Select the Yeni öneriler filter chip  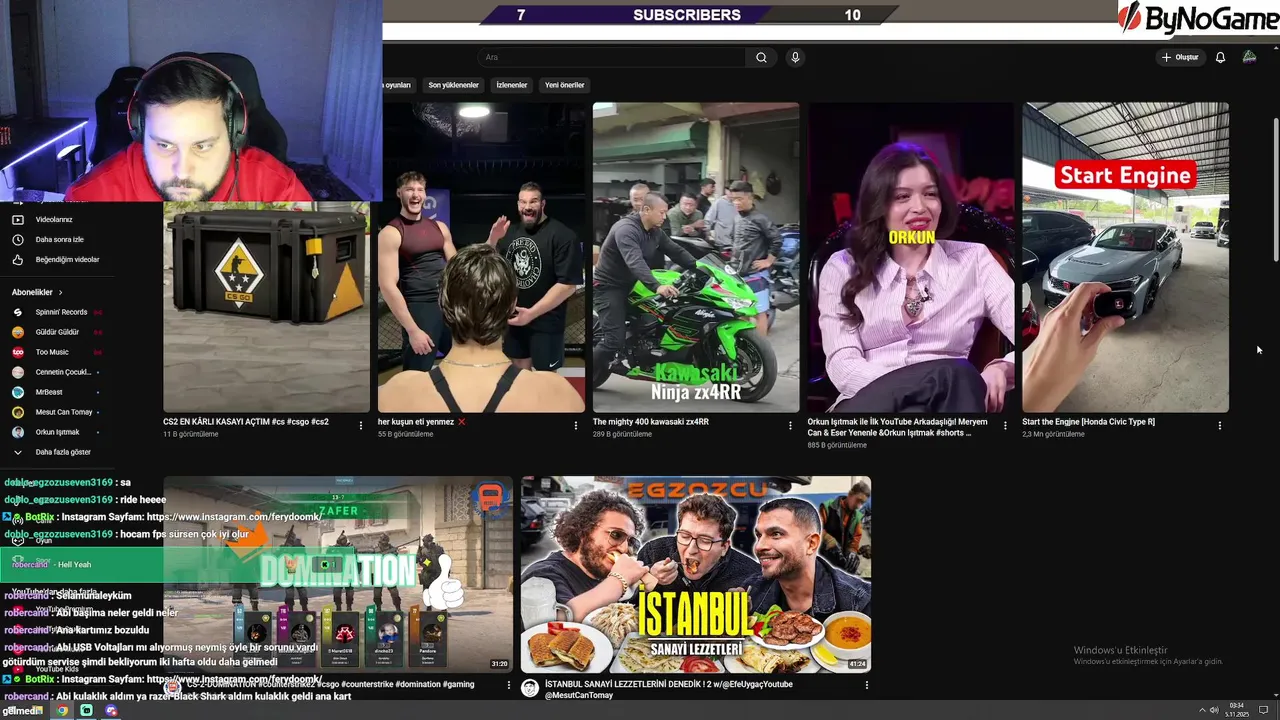(x=564, y=85)
